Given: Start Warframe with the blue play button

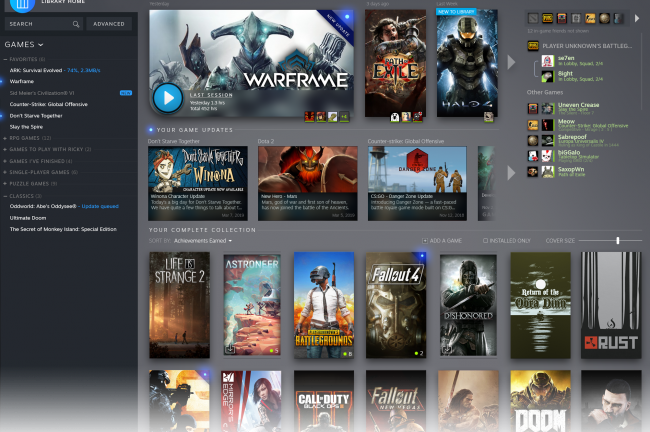Looking at the screenshot, I should click(x=168, y=98).
